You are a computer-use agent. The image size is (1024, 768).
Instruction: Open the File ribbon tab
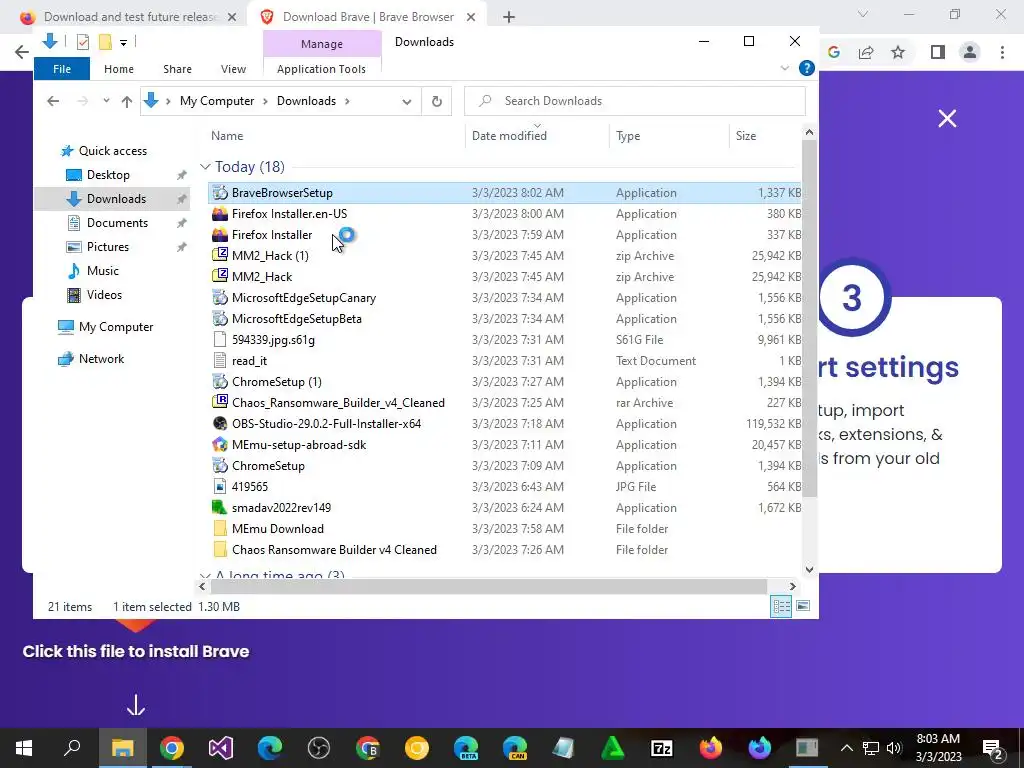click(62, 69)
